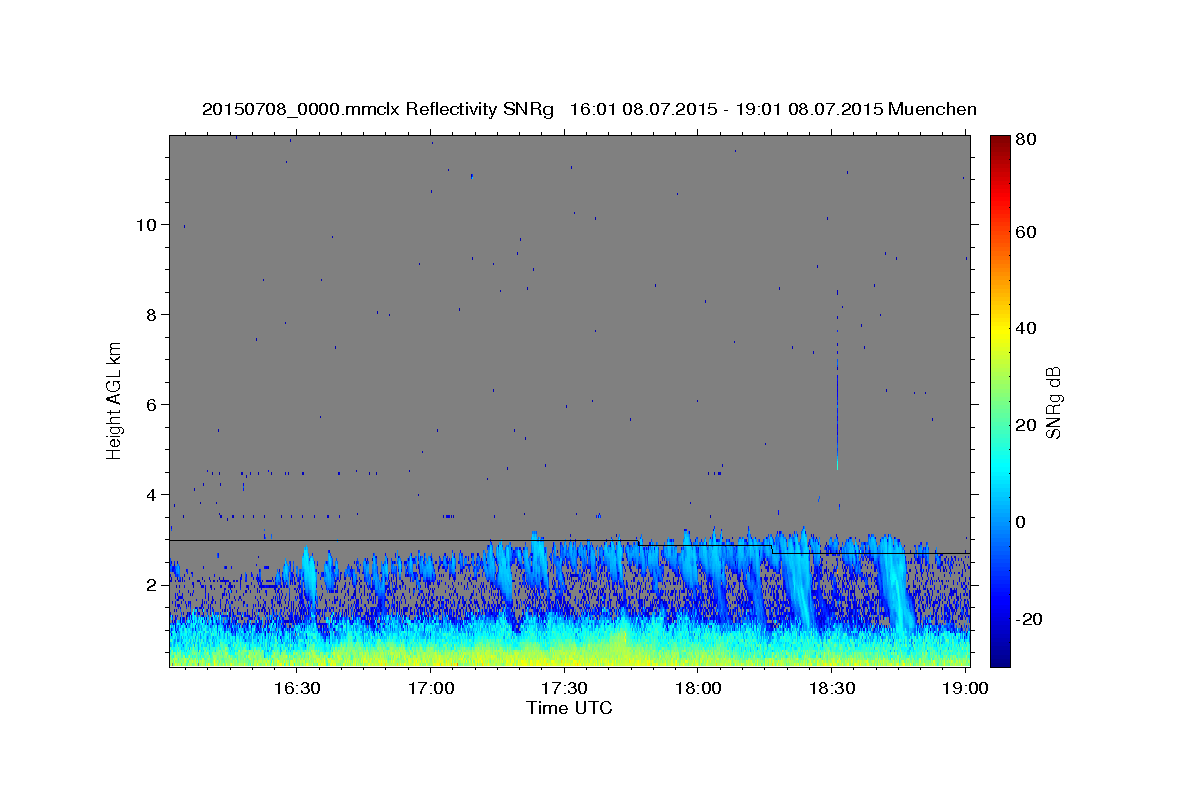This screenshot has width=1200, height=800.
Task: Click the 19:00 time tick label
Action: coord(965,689)
